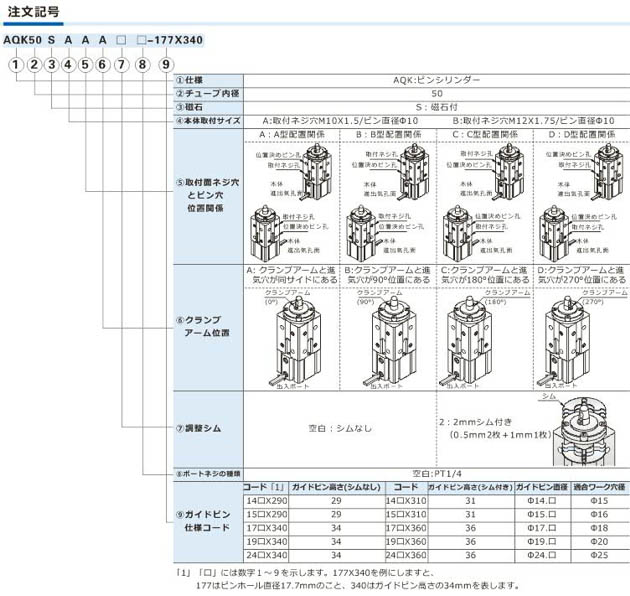Open the clamp arm 270° cylinder drawing
630x596 pixels.
tap(565, 342)
